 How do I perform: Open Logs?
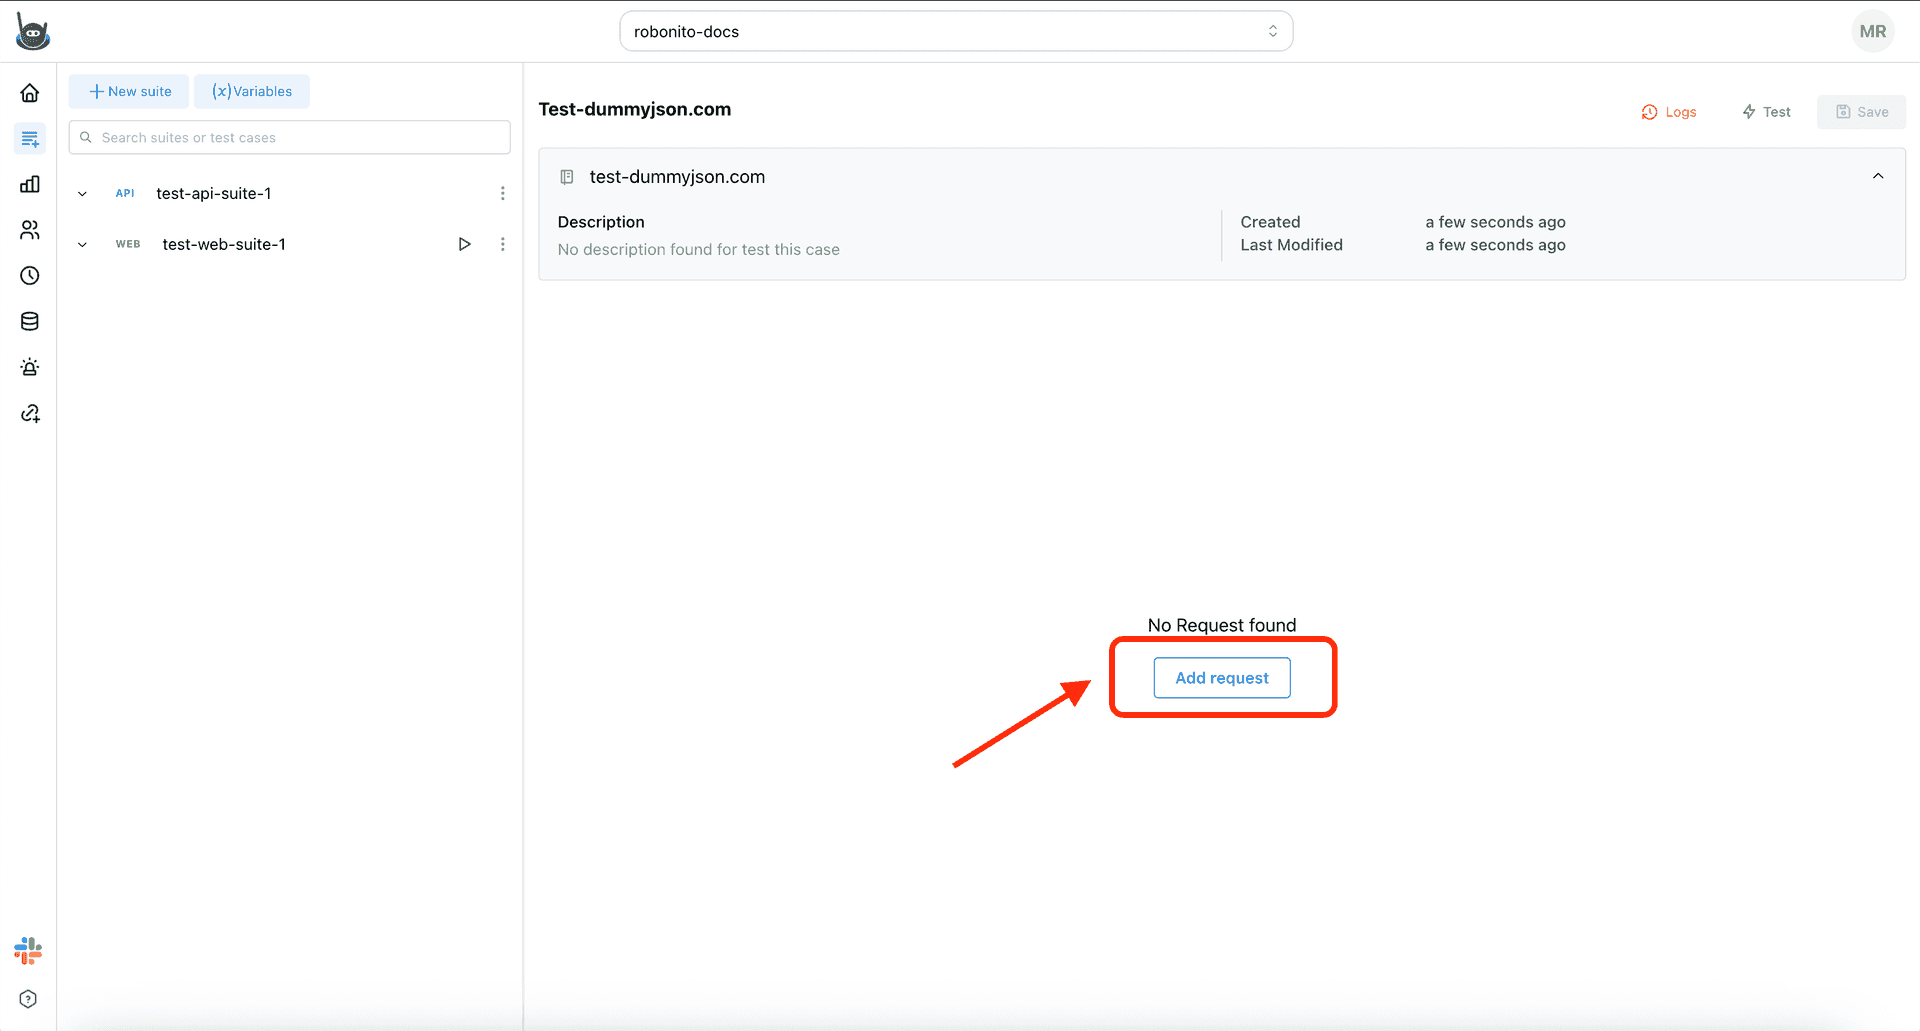[x=1668, y=112]
